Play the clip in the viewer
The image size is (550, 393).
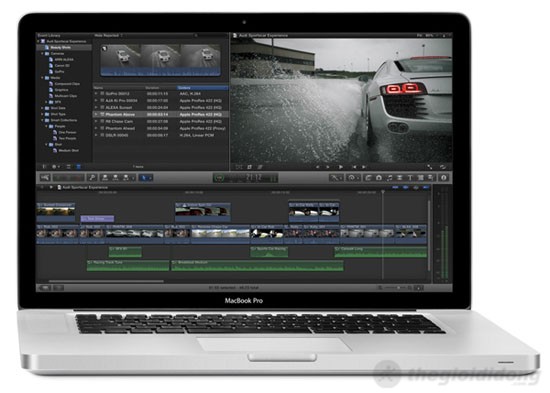click(340, 167)
